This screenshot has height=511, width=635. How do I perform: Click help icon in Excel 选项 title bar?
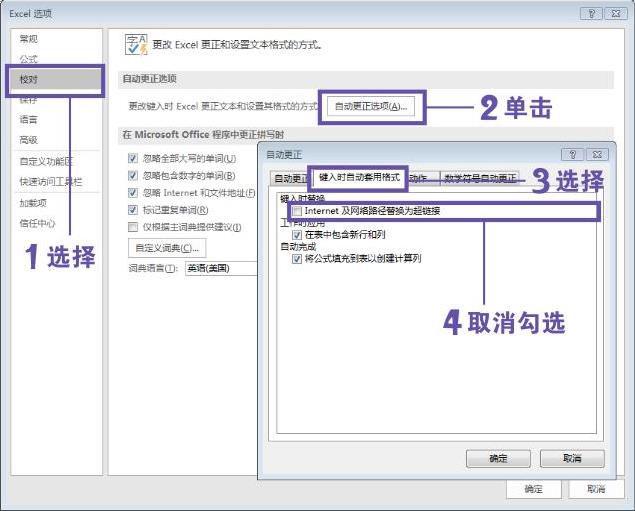coord(591,14)
